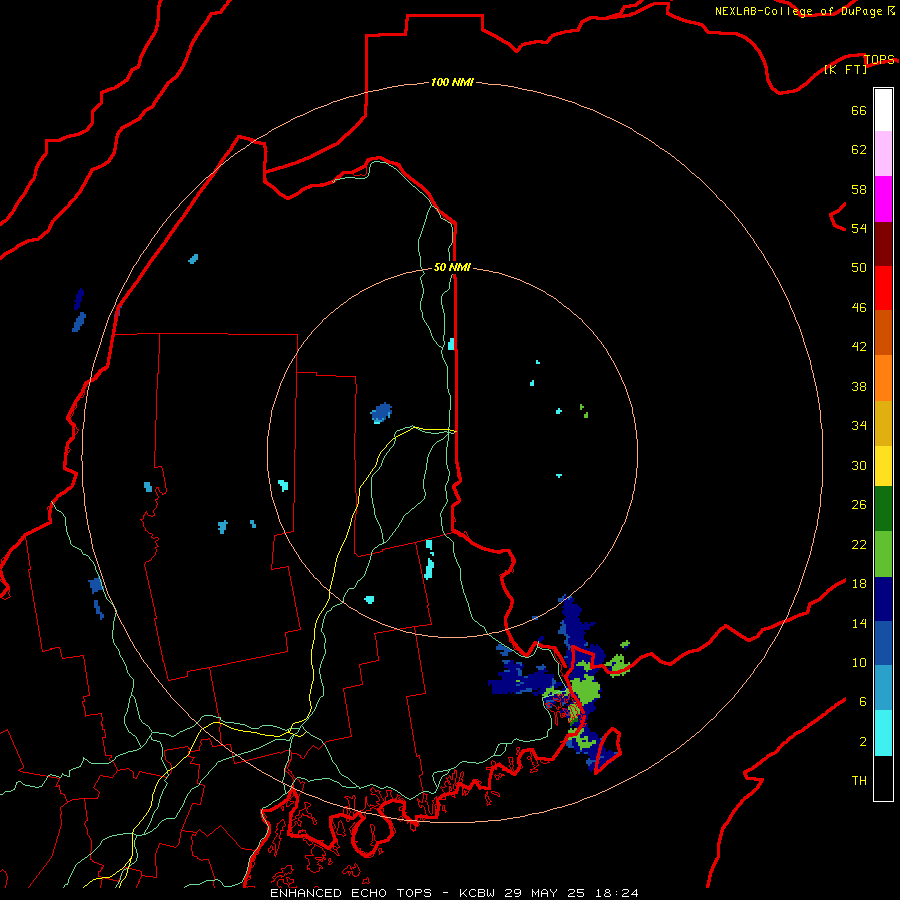
Task: Click the [K FT] units label
Action: click(845, 69)
